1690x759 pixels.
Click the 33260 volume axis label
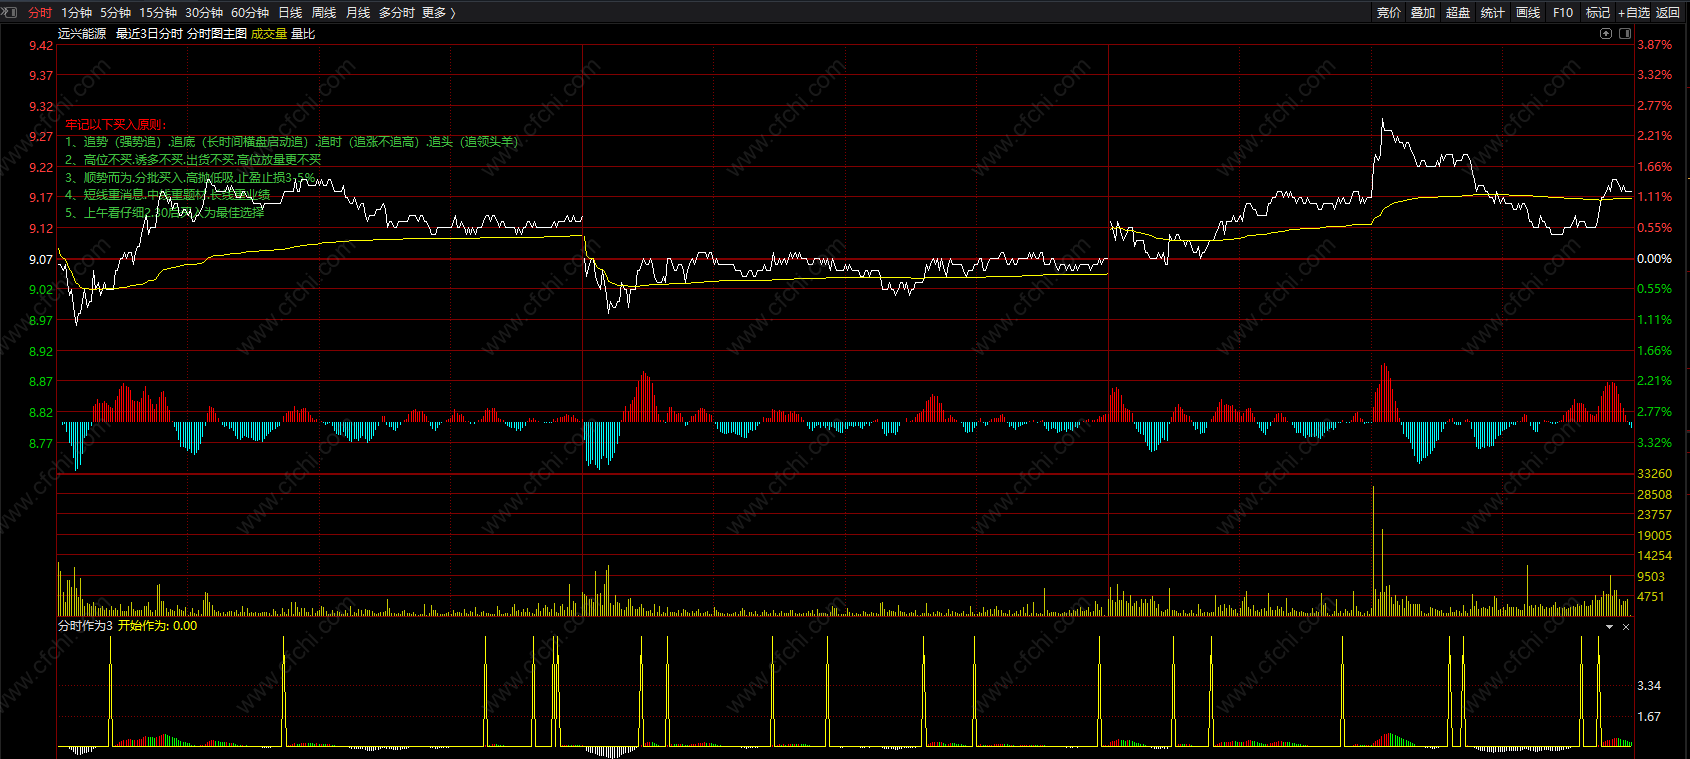tap(1654, 474)
